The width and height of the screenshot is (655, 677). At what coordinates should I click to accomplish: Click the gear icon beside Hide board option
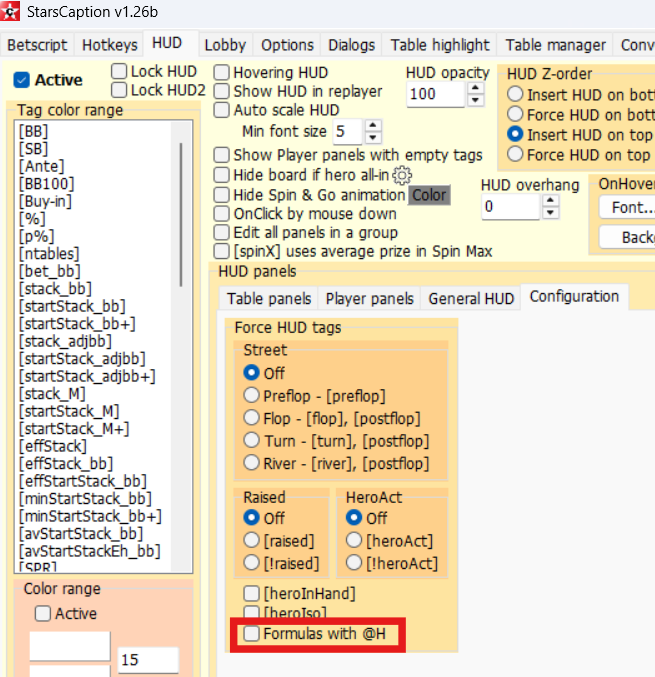click(x=402, y=175)
